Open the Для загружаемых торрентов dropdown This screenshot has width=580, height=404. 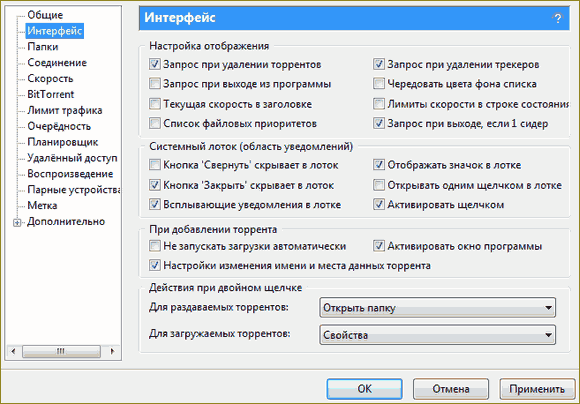pyautogui.click(x=438, y=335)
